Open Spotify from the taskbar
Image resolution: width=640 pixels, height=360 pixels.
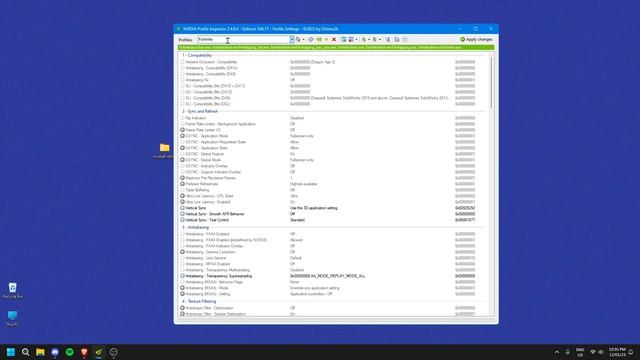[x=70, y=352]
